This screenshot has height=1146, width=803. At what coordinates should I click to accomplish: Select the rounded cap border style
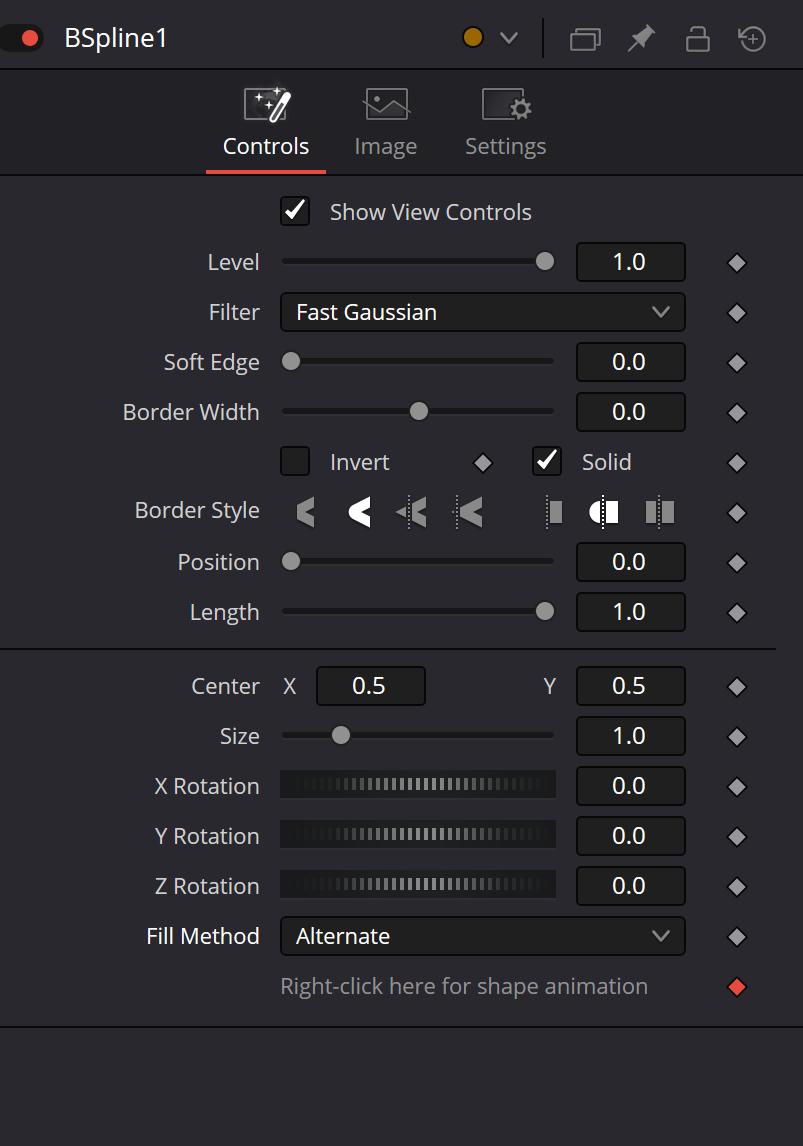pyautogui.click(x=604, y=512)
